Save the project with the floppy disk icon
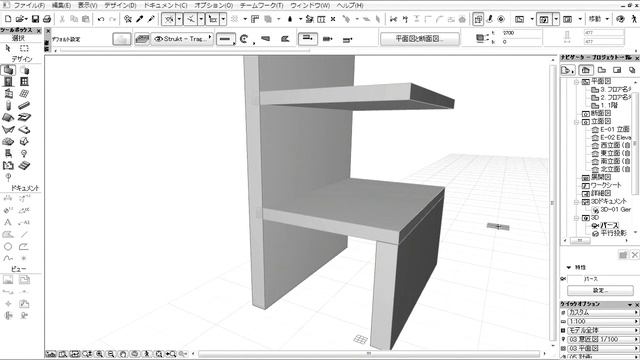Image resolution: width=640 pixels, height=360 pixels. click(x=36, y=19)
